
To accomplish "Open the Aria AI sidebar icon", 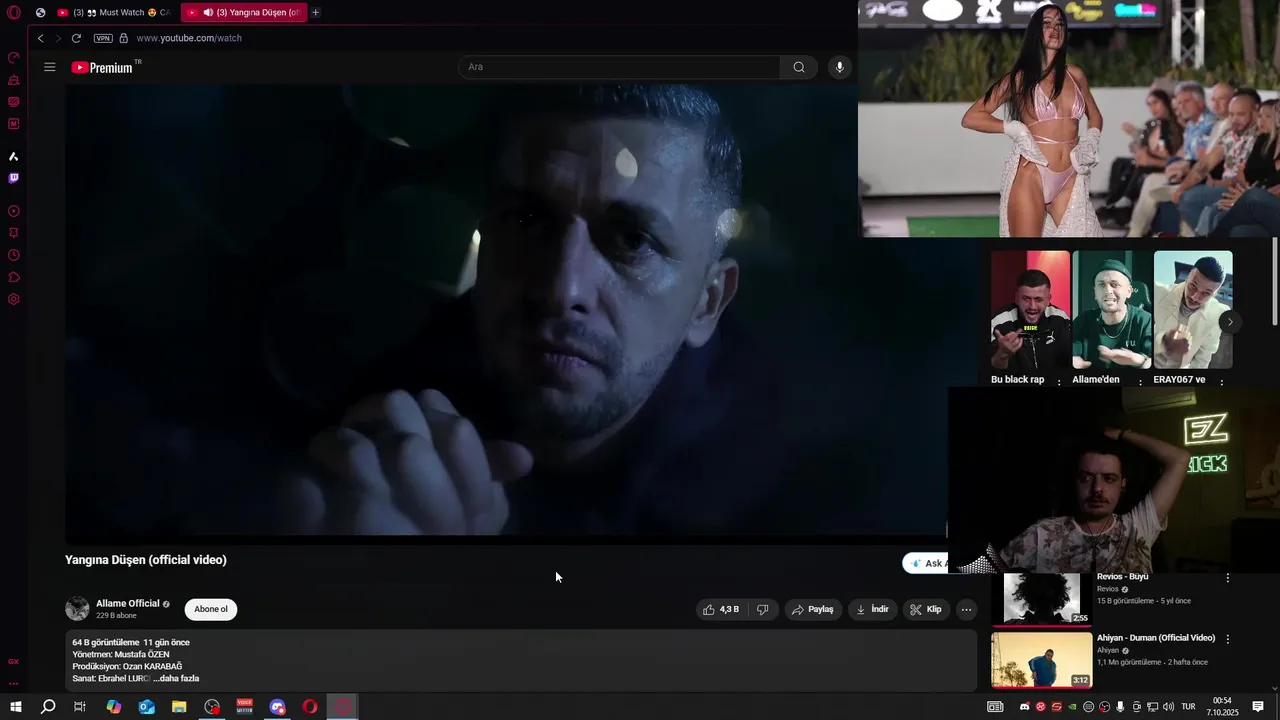I will (x=14, y=157).
